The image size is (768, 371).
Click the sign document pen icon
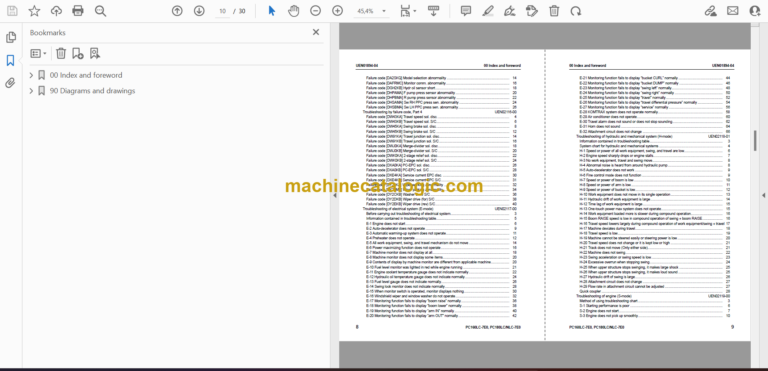tap(510, 11)
